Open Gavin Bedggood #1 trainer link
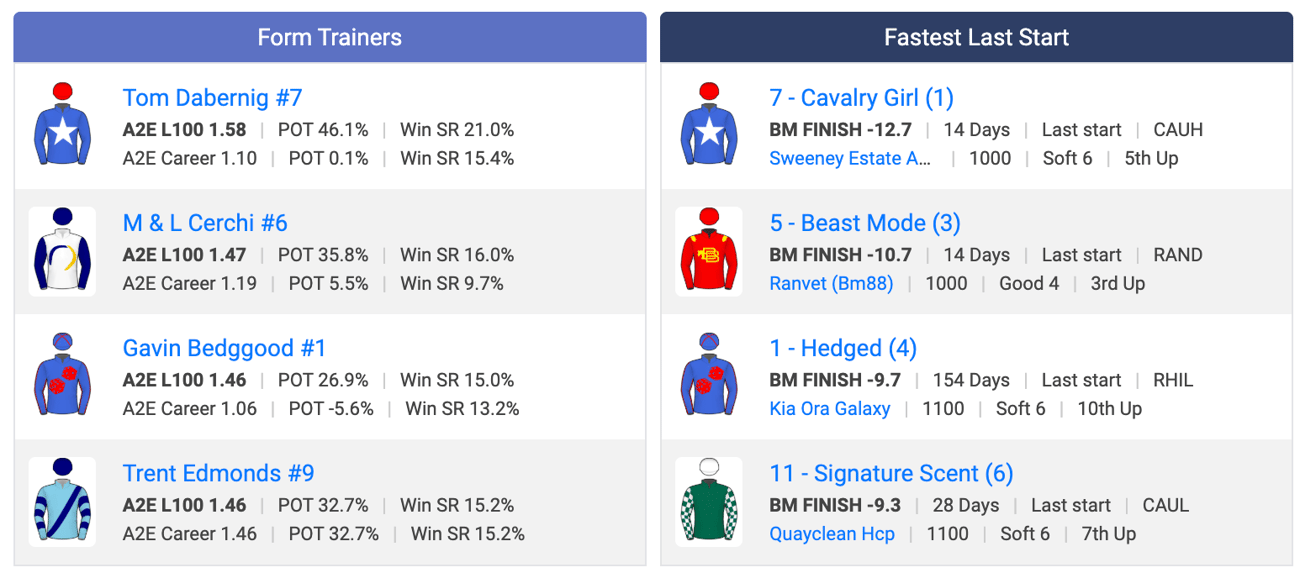The image size is (1300, 578). pos(225,348)
